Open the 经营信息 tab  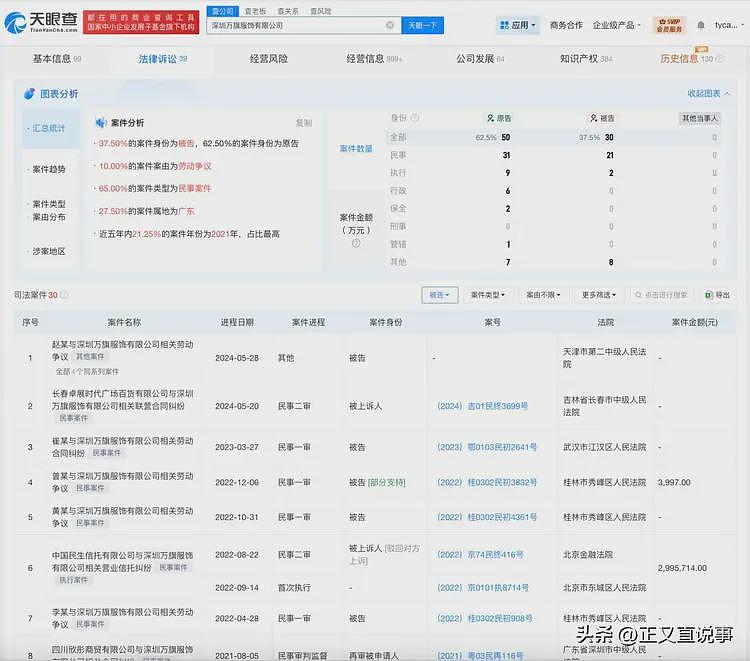click(x=374, y=59)
